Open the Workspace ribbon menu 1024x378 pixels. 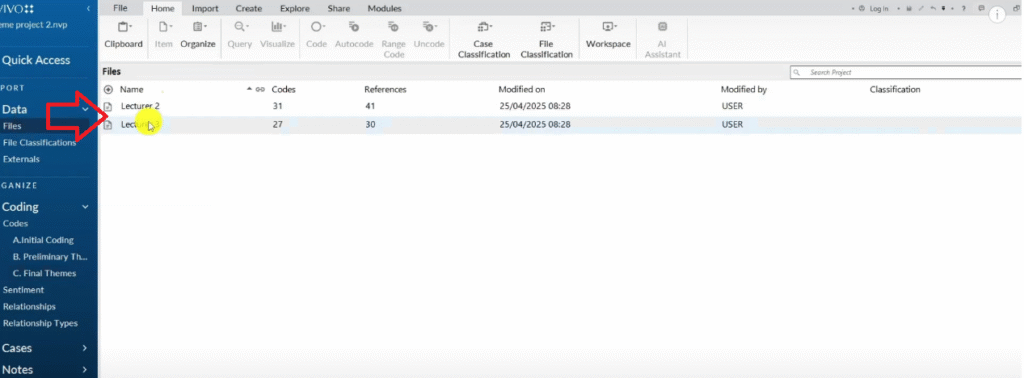click(608, 35)
